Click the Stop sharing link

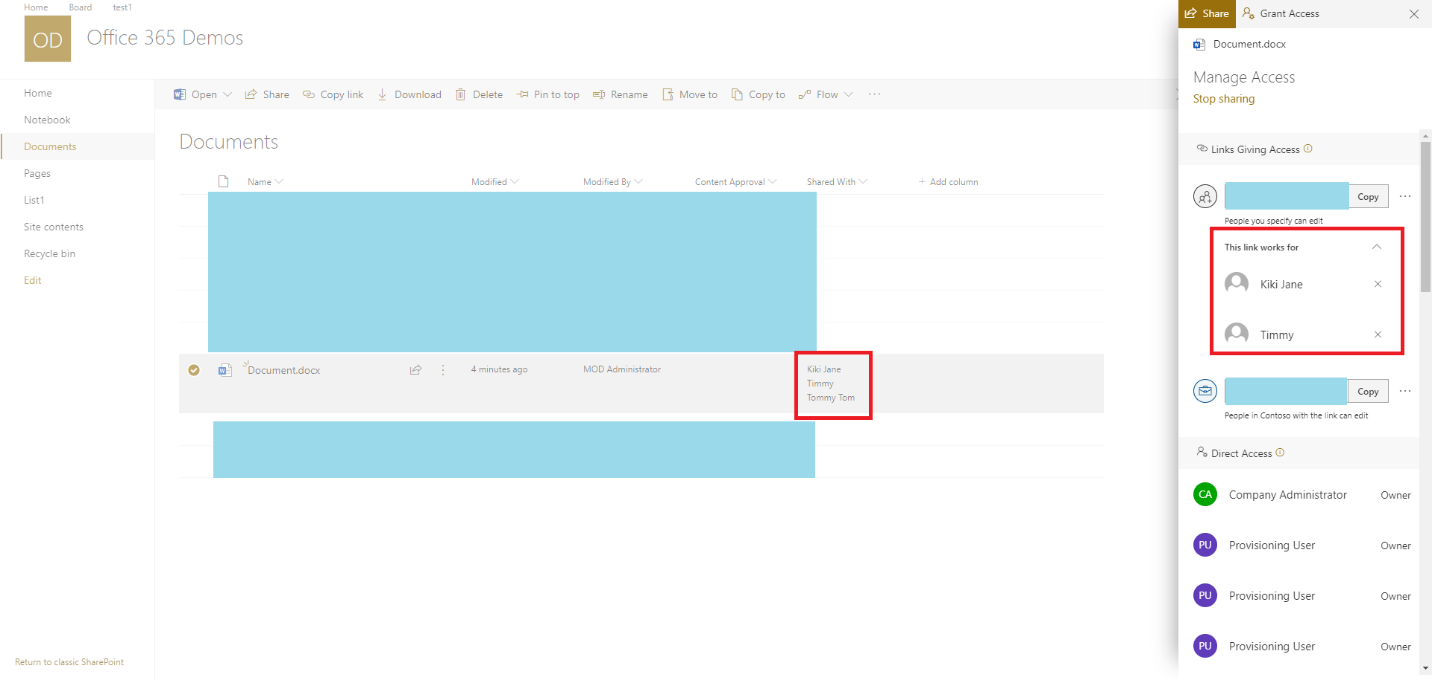pyautogui.click(x=1224, y=99)
